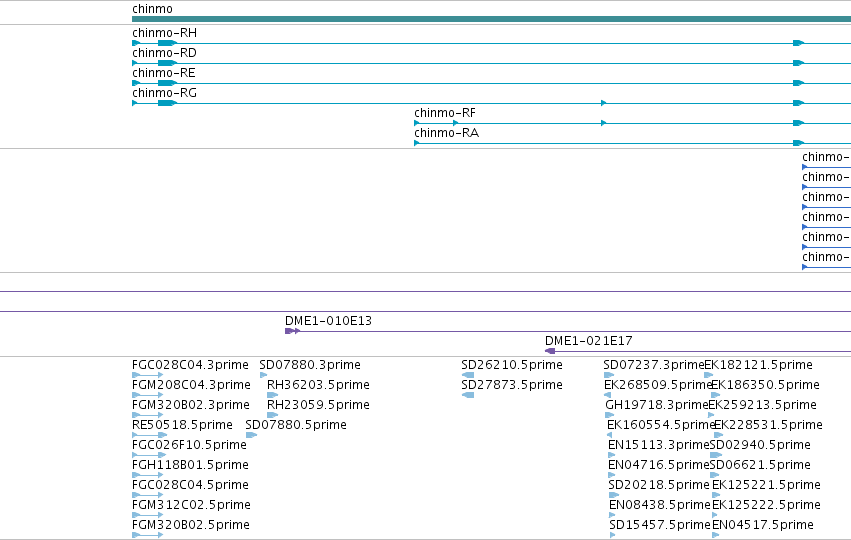Select the FGH118B01.5prime EST label
Viewport: 851px width, 540px height.
click(x=190, y=465)
